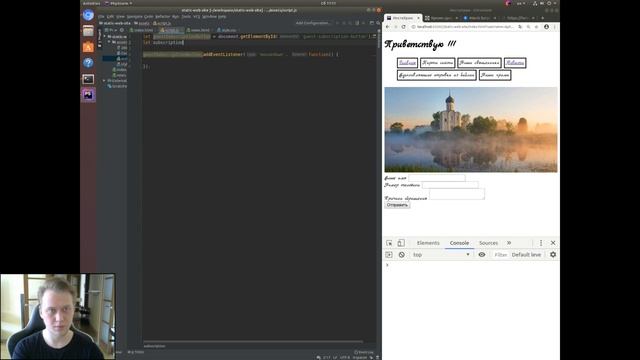Switch to the DevTools Sources tab
The height and width of the screenshot is (360, 640).
488,243
